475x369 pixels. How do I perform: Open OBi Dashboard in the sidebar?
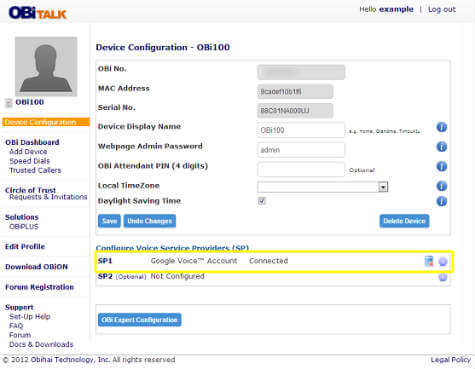click(32, 142)
